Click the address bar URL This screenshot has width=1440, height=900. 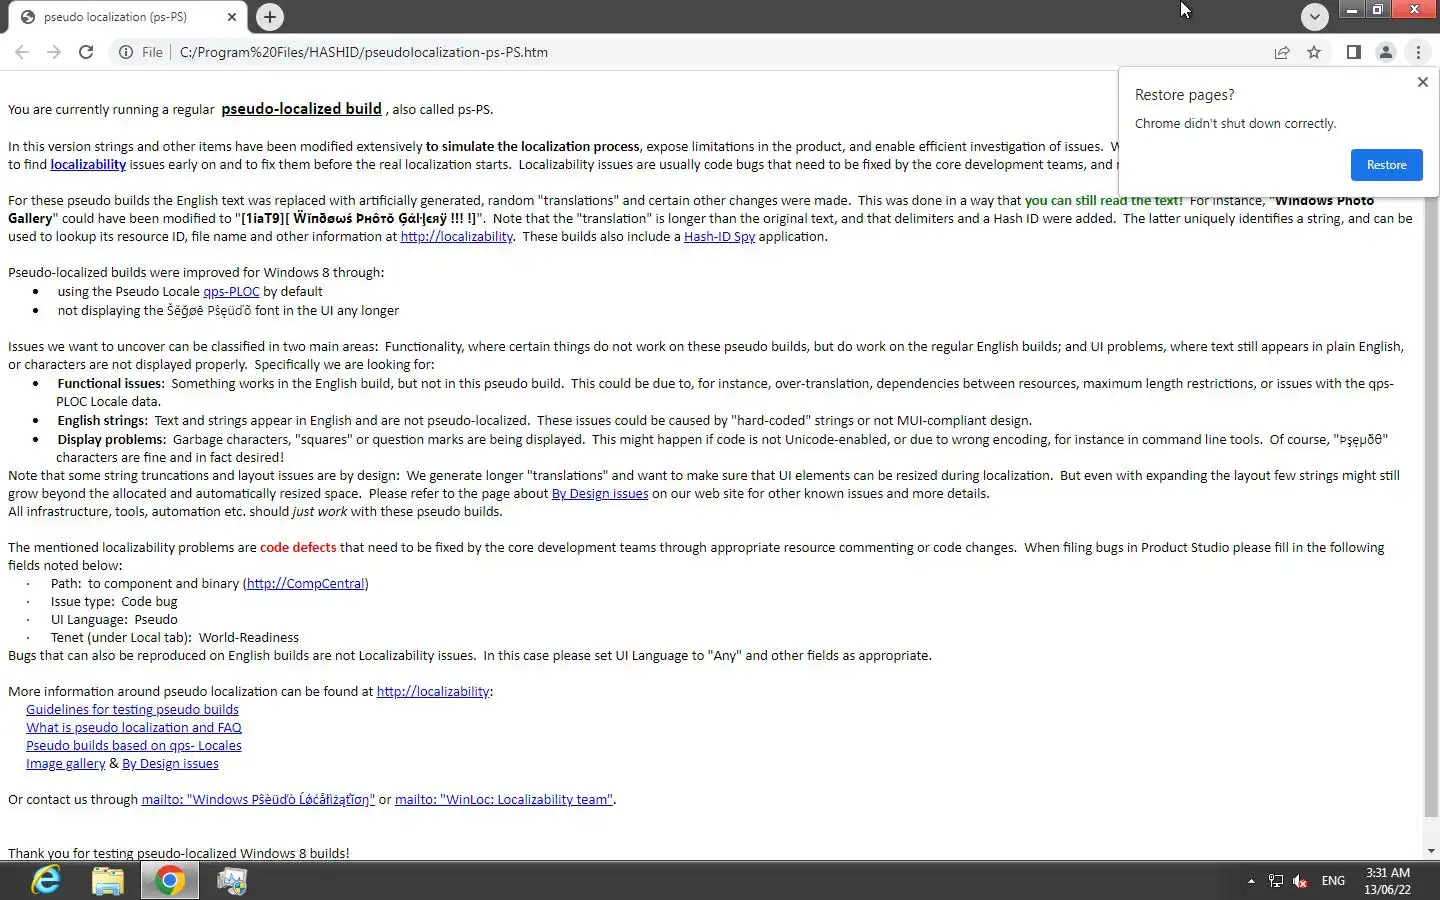364,52
